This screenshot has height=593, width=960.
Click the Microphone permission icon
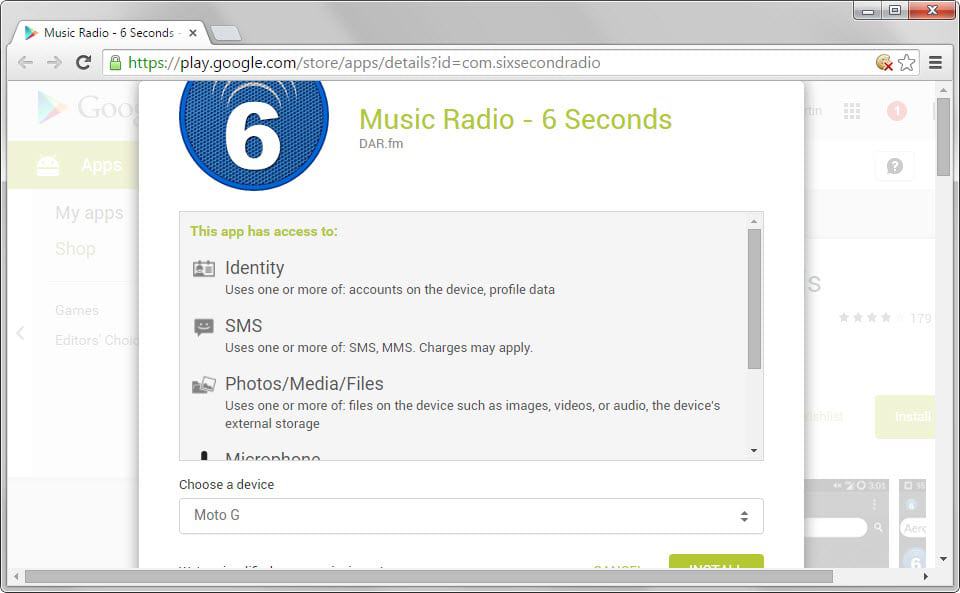click(204, 456)
